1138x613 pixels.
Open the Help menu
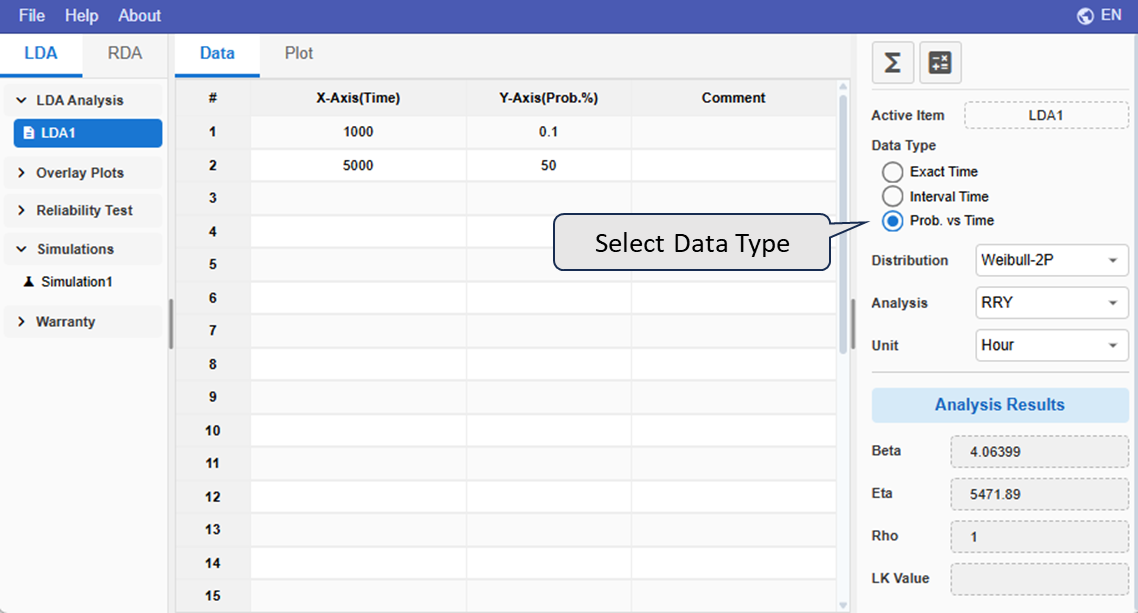[81, 16]
